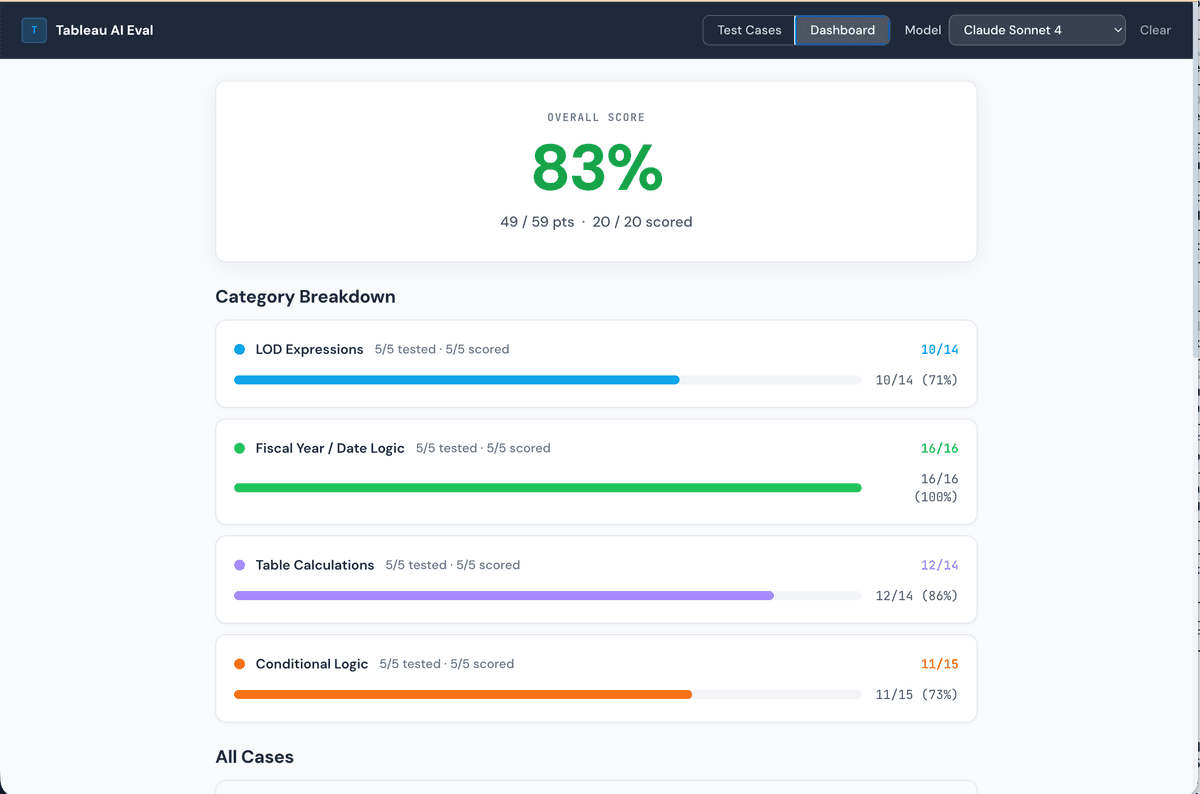Click the 83% overall score

pyautogui.click(x=596, y=168)
